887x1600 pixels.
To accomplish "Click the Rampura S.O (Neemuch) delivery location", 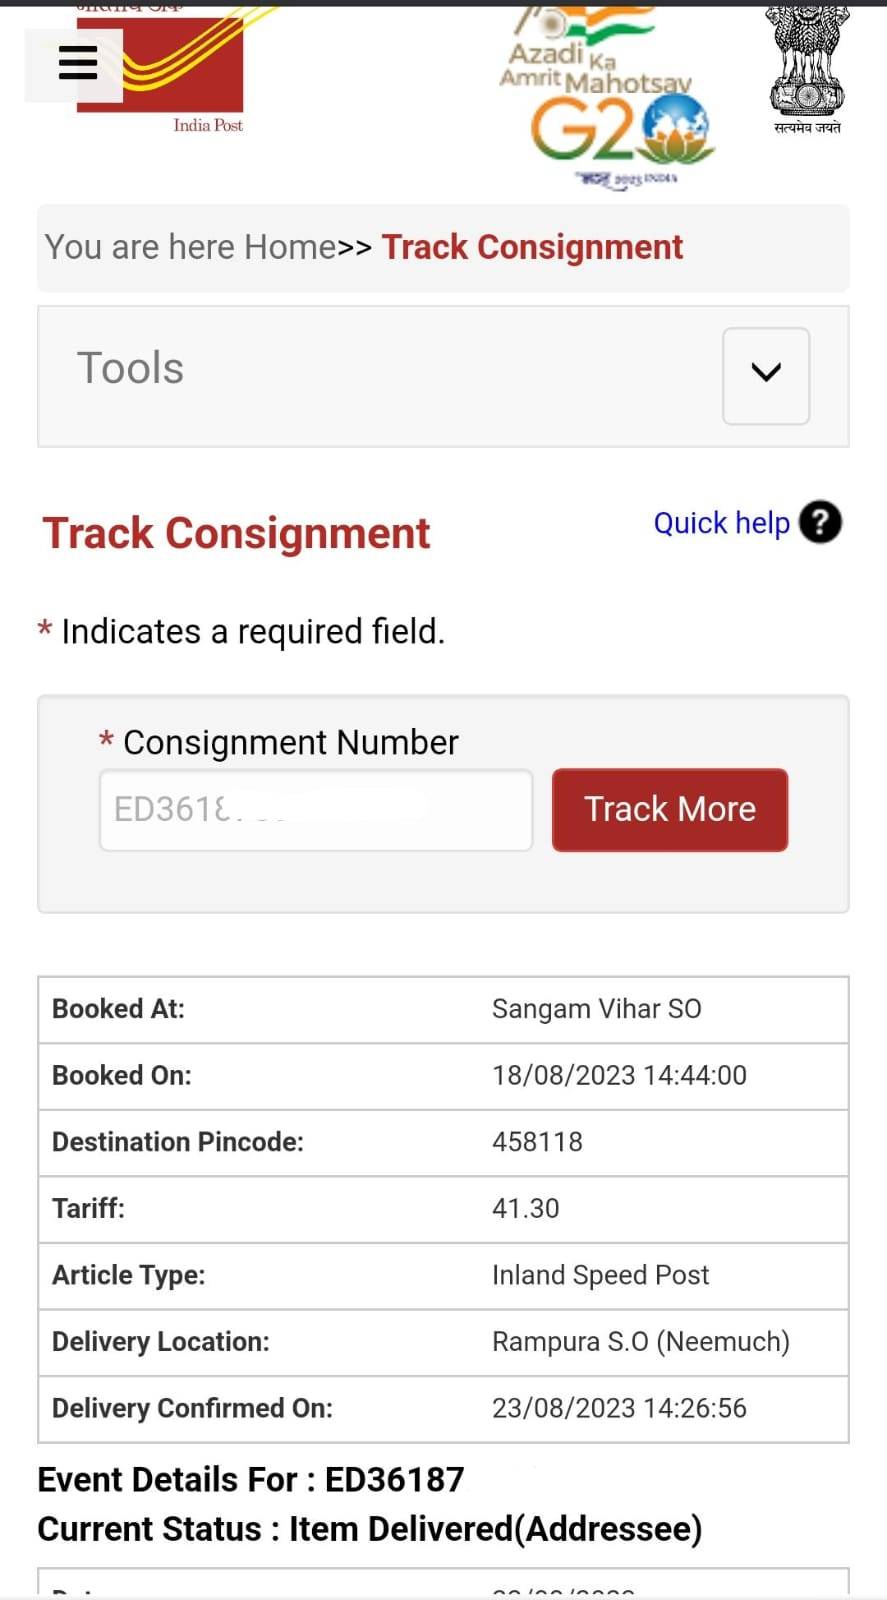I will 640,1342.
